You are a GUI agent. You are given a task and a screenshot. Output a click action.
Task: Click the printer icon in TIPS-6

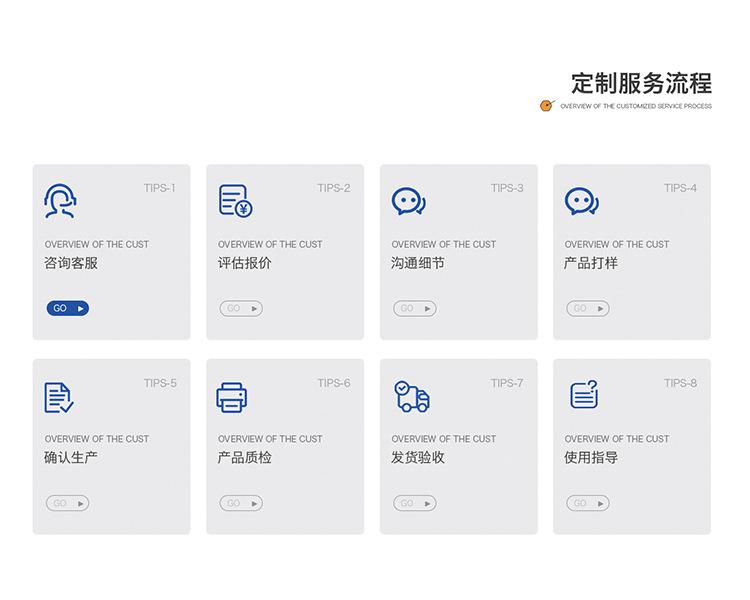click(x=232, y=397)
